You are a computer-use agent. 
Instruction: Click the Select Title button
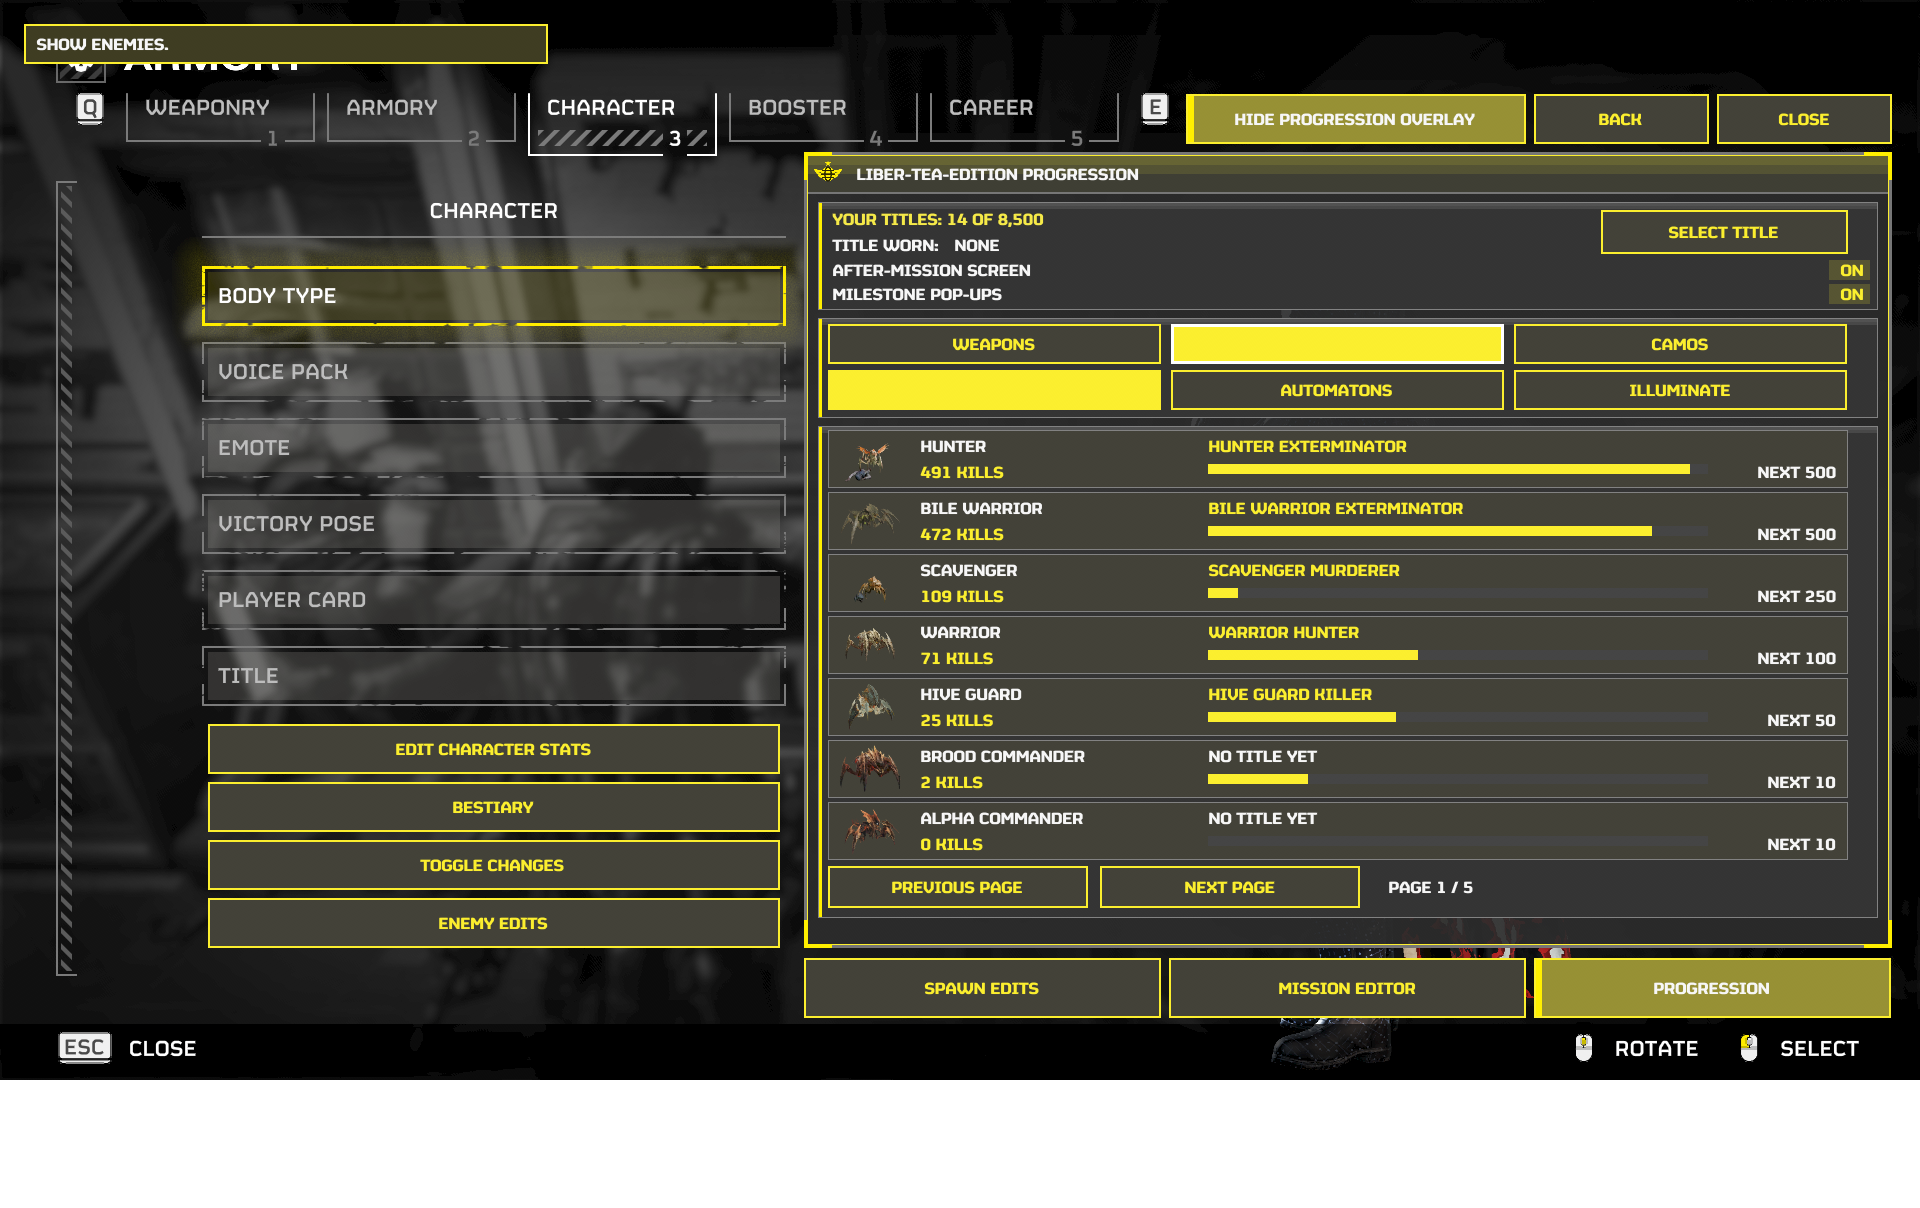point(1723,232)
